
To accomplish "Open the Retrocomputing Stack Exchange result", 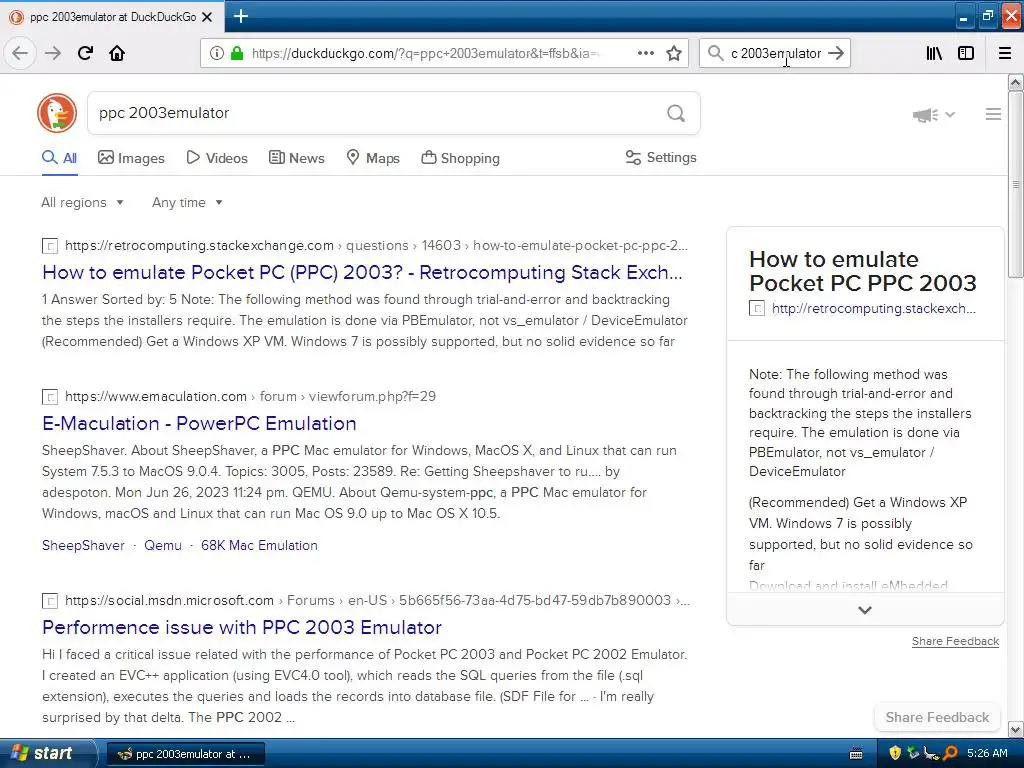I will point(362,272).
